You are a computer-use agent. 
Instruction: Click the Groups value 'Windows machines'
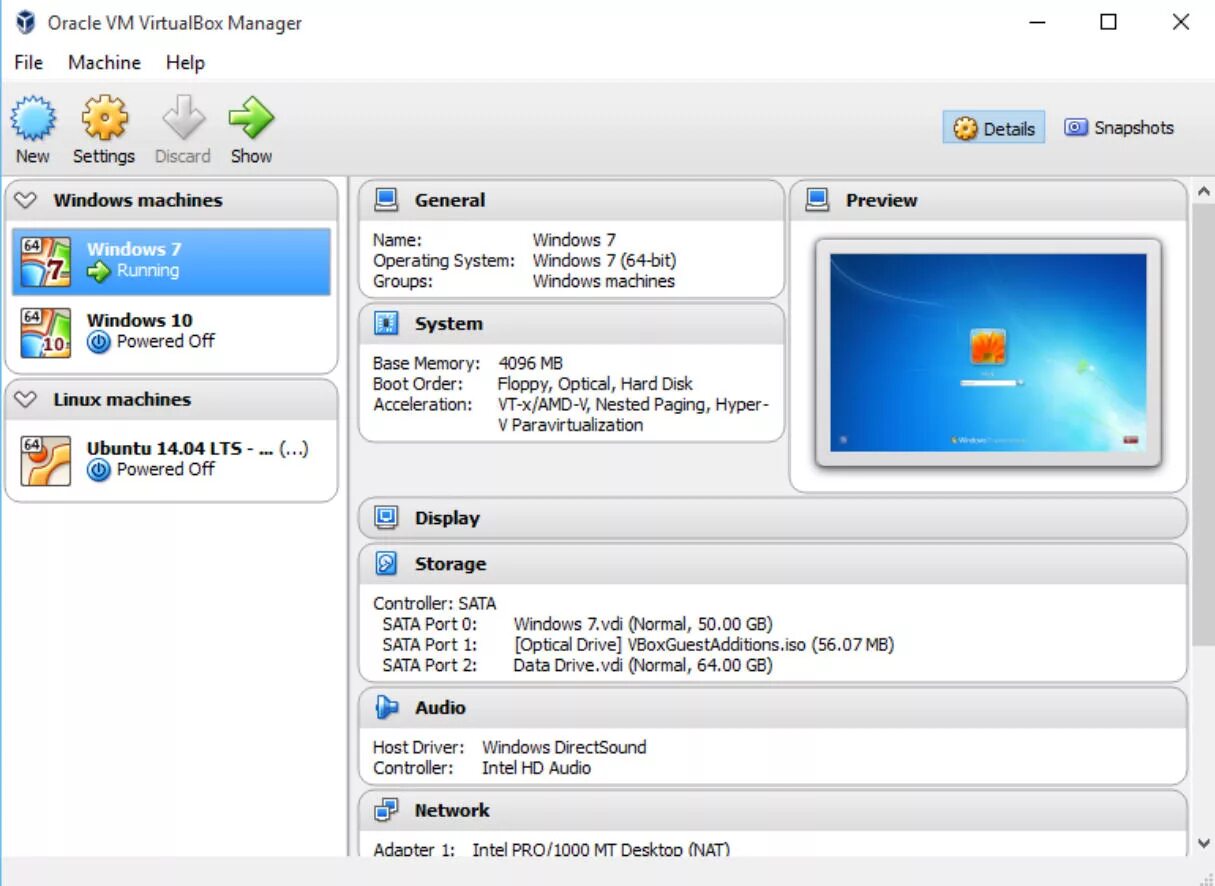[603, 281]
